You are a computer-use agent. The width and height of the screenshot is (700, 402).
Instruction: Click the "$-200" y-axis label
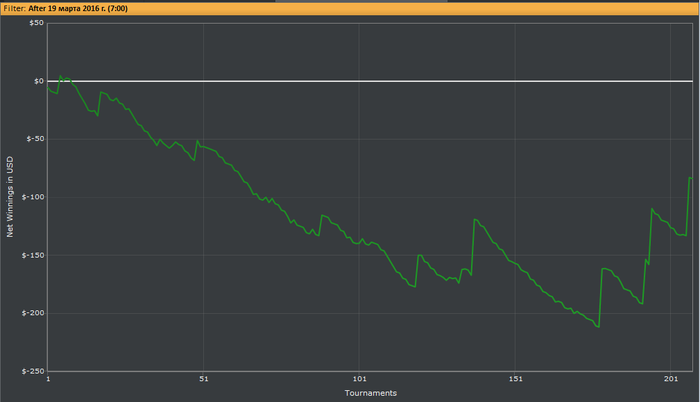tap(33, 313)
